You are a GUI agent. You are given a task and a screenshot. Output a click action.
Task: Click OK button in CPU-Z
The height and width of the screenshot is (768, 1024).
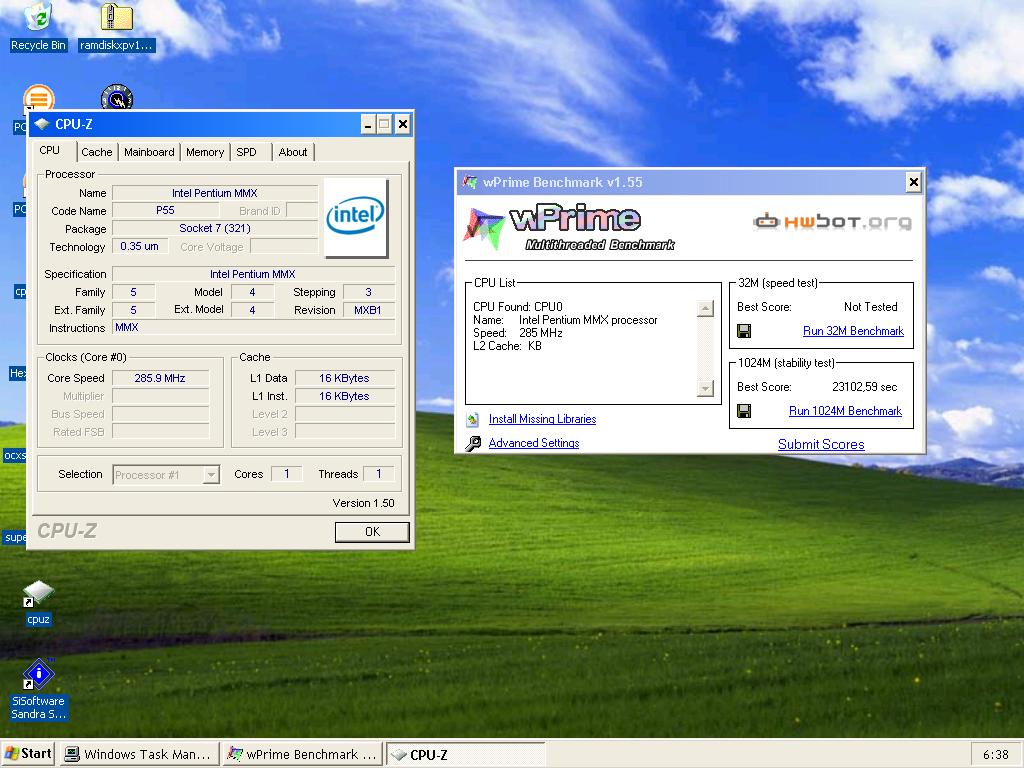tap(372, 532)
